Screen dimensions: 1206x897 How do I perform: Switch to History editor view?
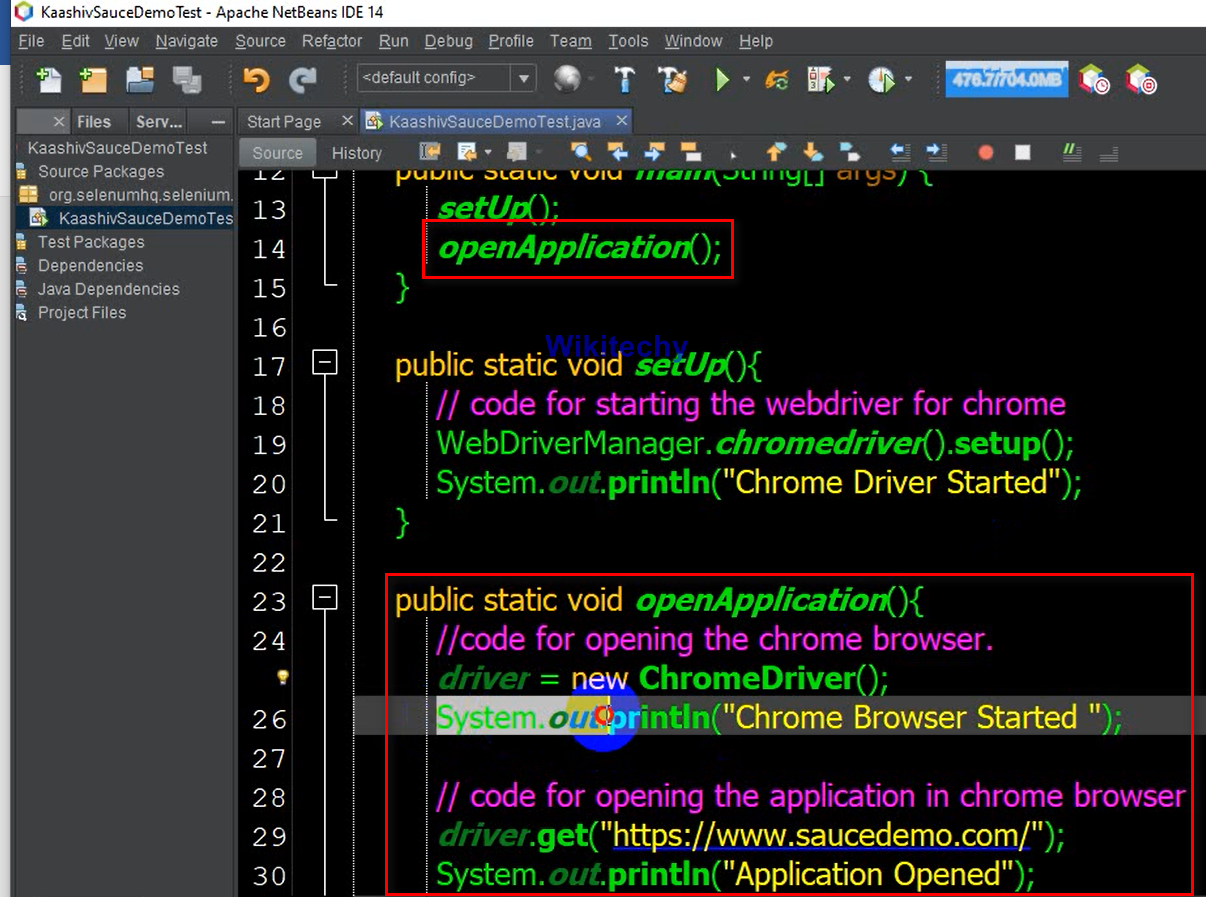tap(357, 153)
